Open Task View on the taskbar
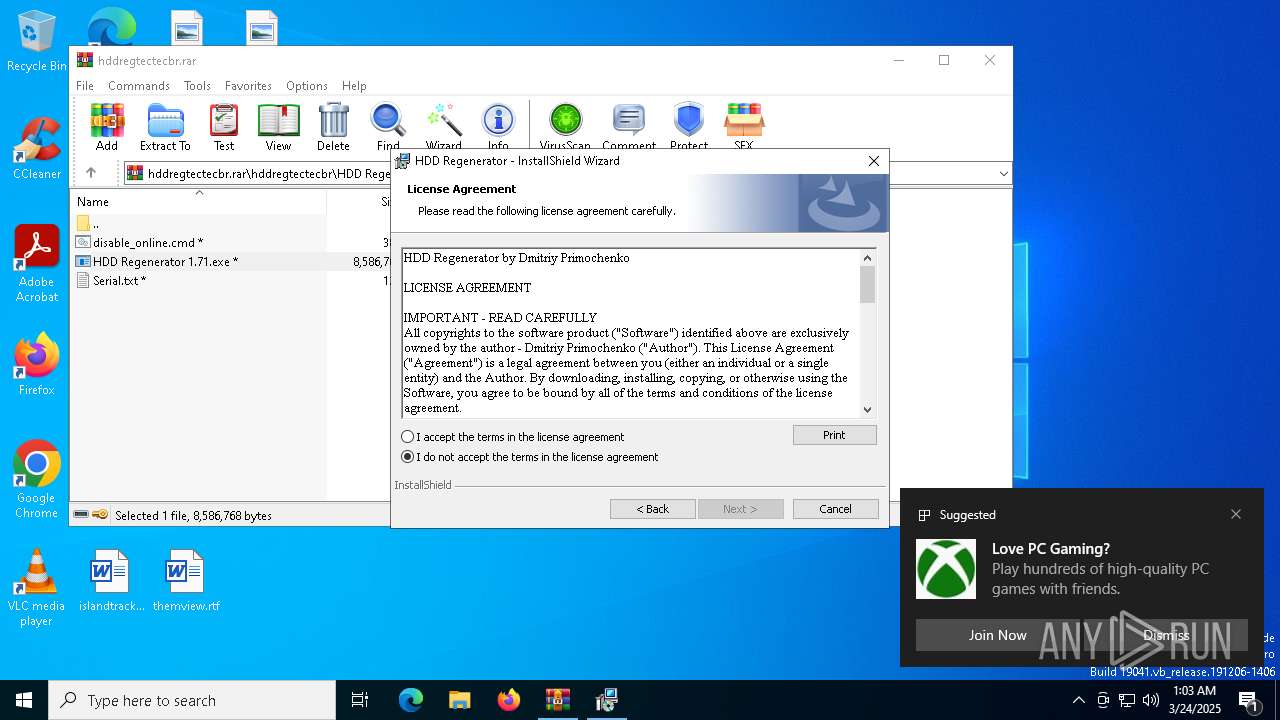Viewport: 1280px width, 720px height. 360,700
